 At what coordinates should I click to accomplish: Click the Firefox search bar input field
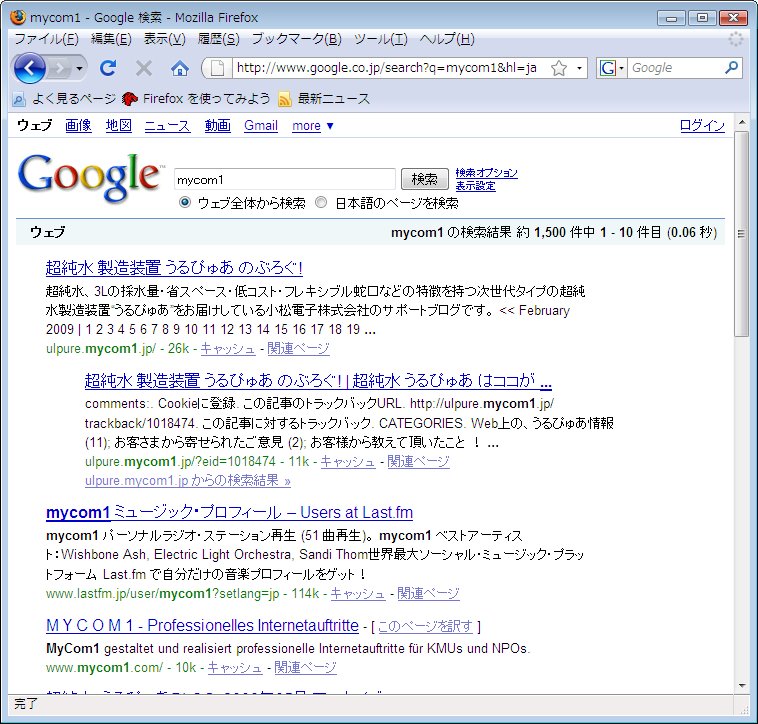[x=676, y=68]
